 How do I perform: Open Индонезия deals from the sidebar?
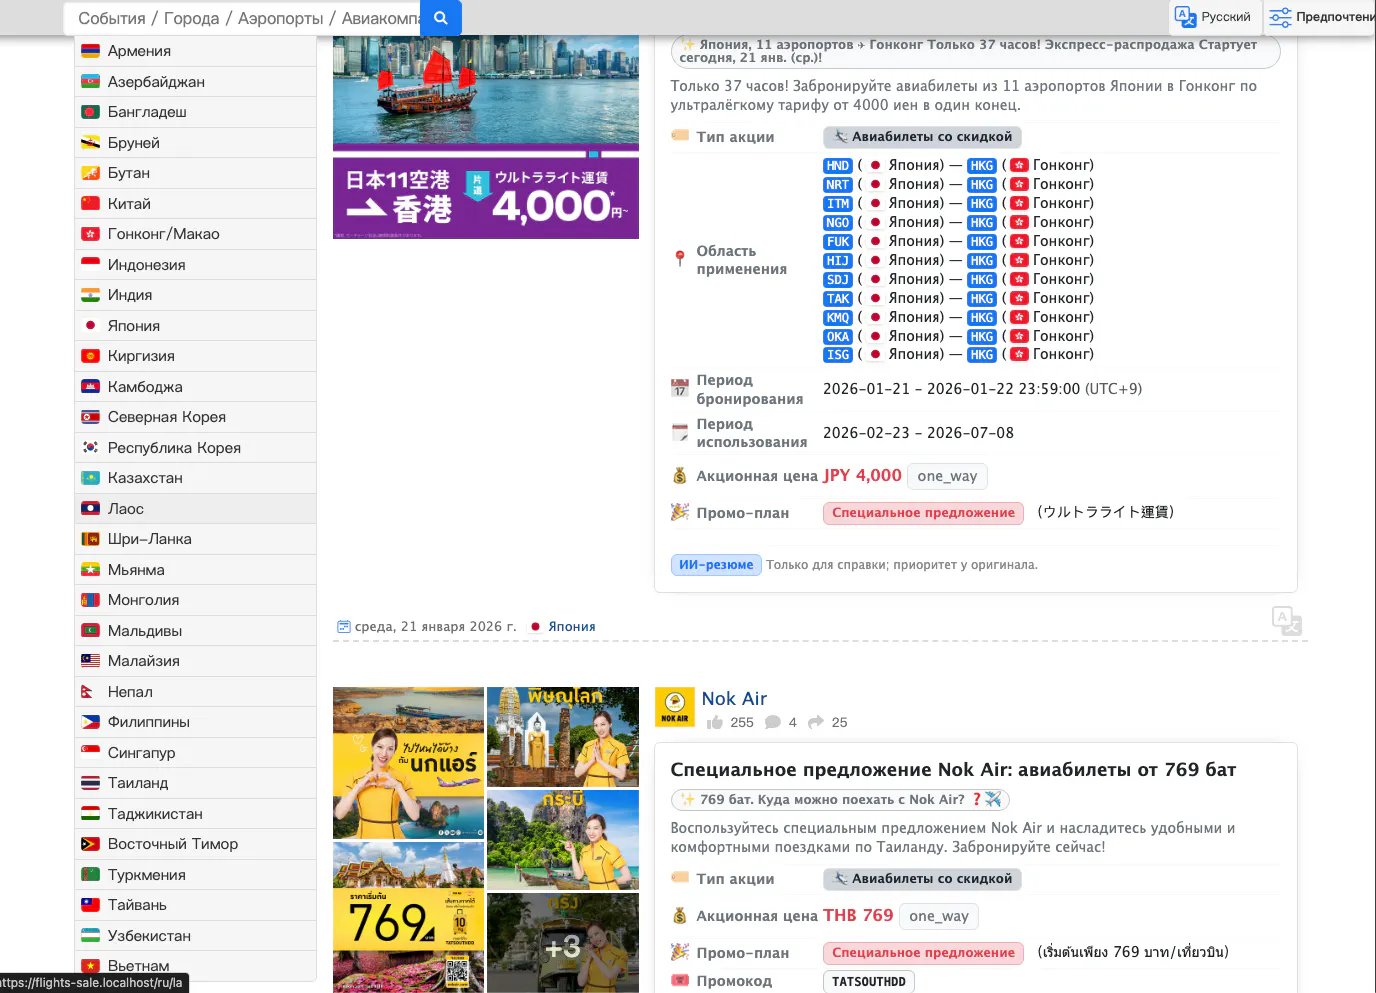pyautogui.click(x=196, y=265)
